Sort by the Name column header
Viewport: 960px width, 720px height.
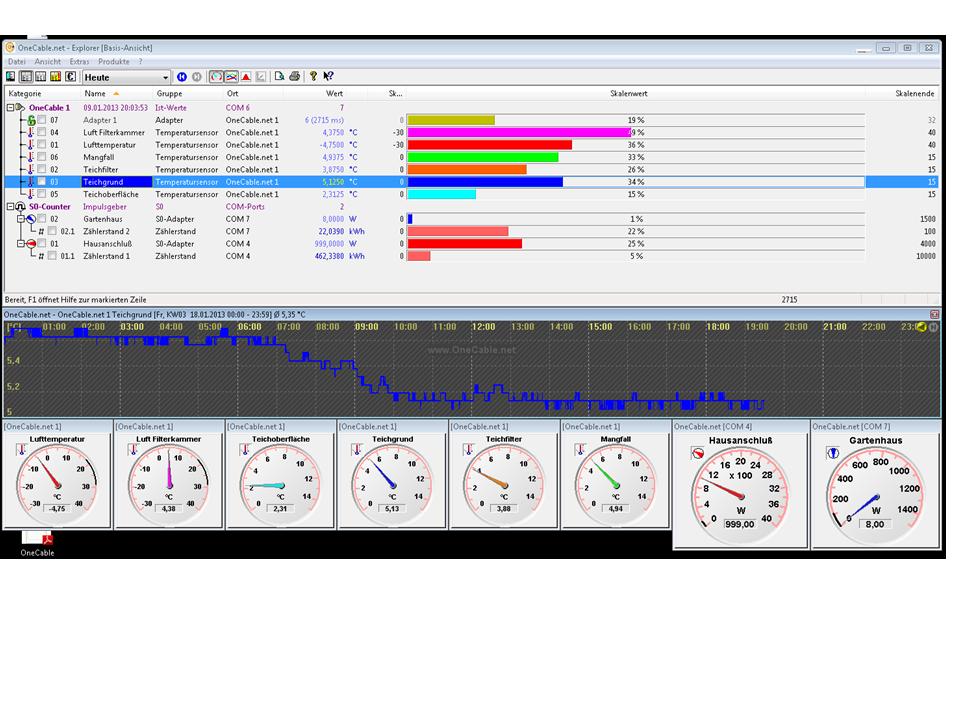pos(95,93)
